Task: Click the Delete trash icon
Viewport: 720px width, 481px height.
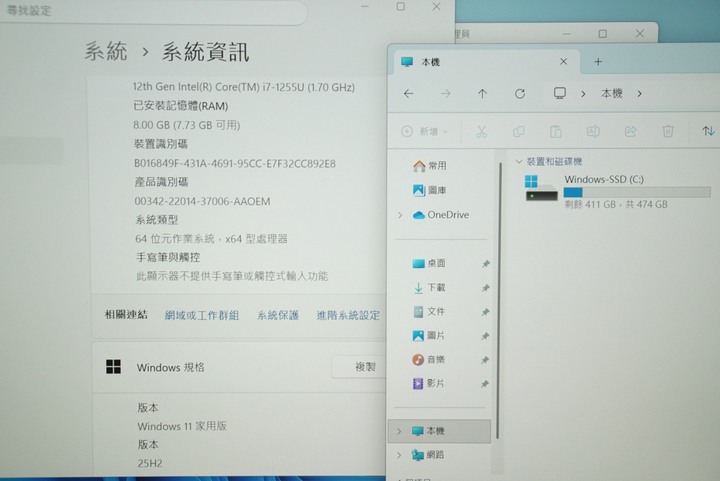Action: tap(668, 132)
